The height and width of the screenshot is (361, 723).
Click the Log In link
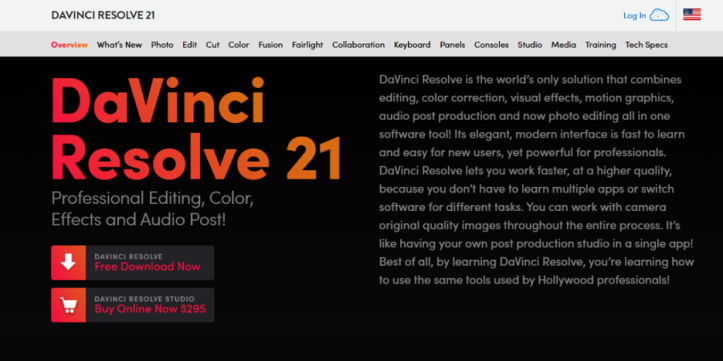(634, 16)
